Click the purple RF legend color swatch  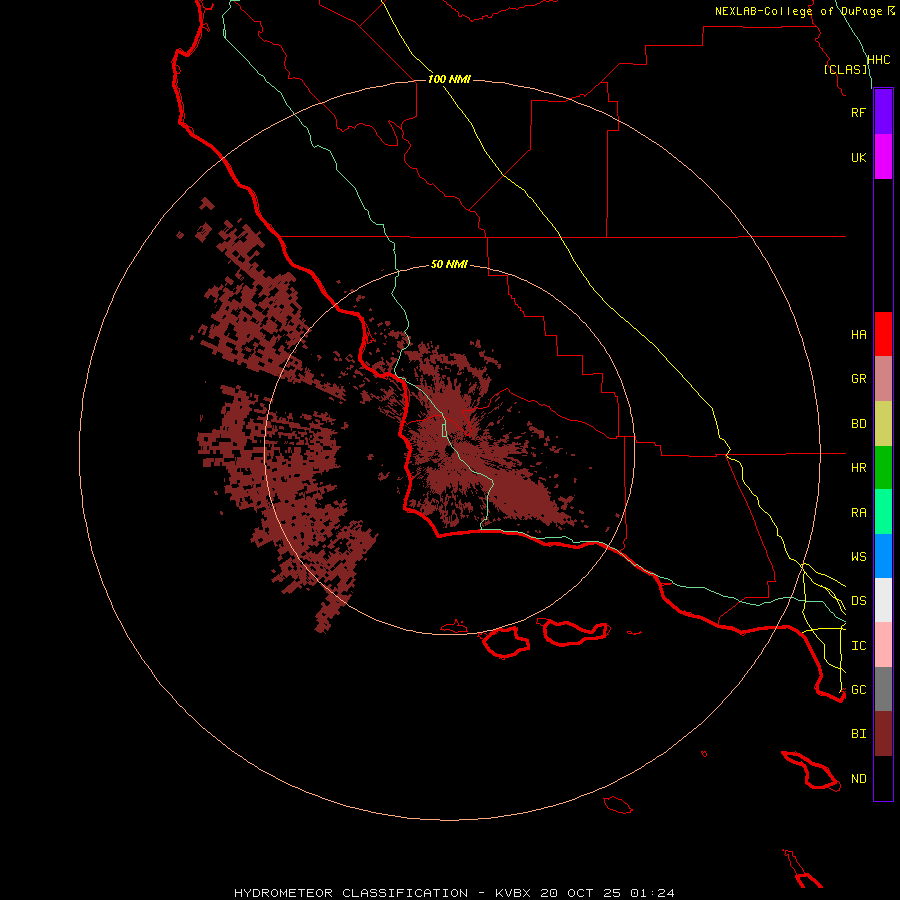(883, 112)
